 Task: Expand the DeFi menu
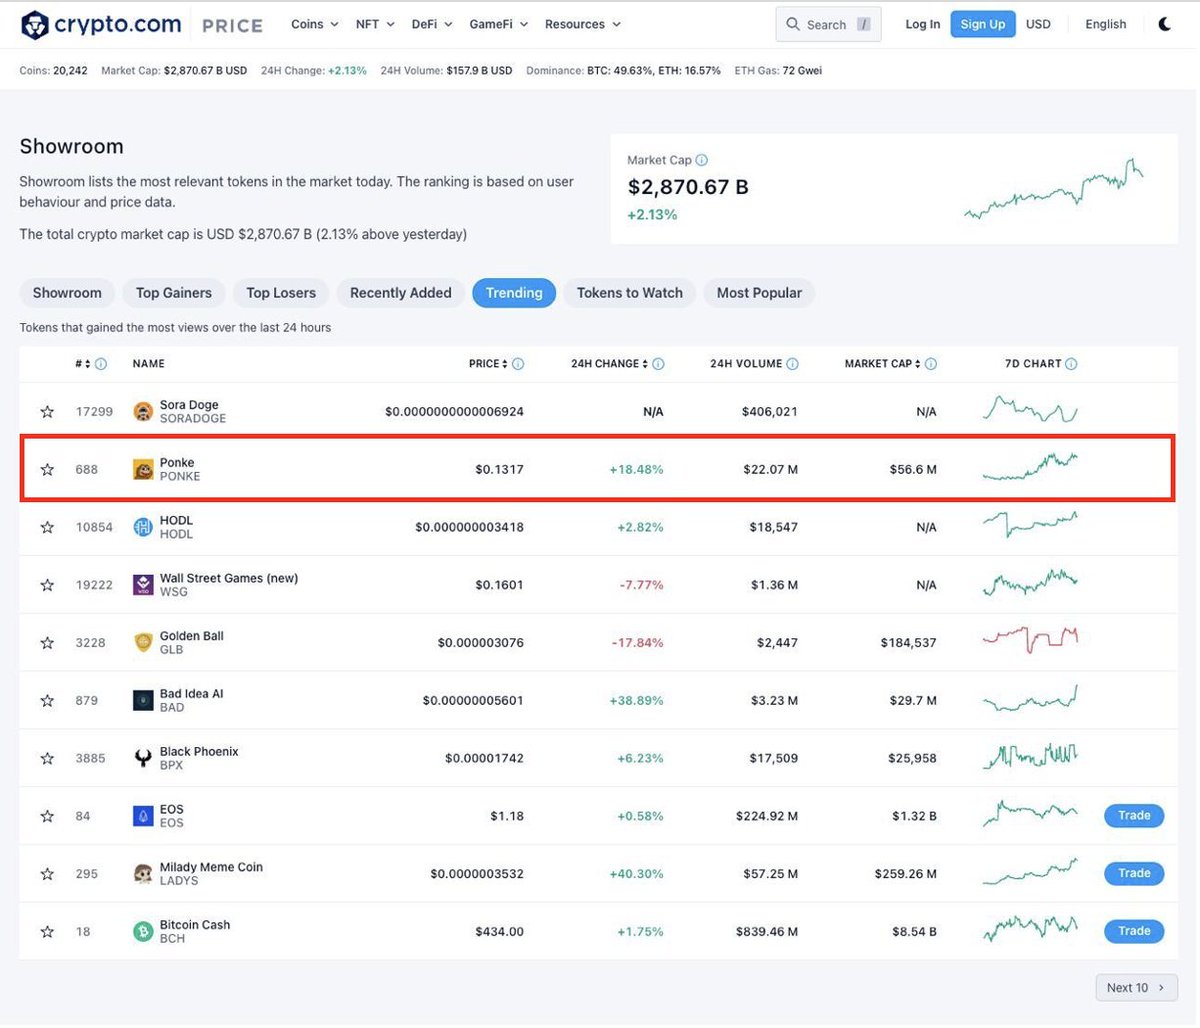pos(432,24)
